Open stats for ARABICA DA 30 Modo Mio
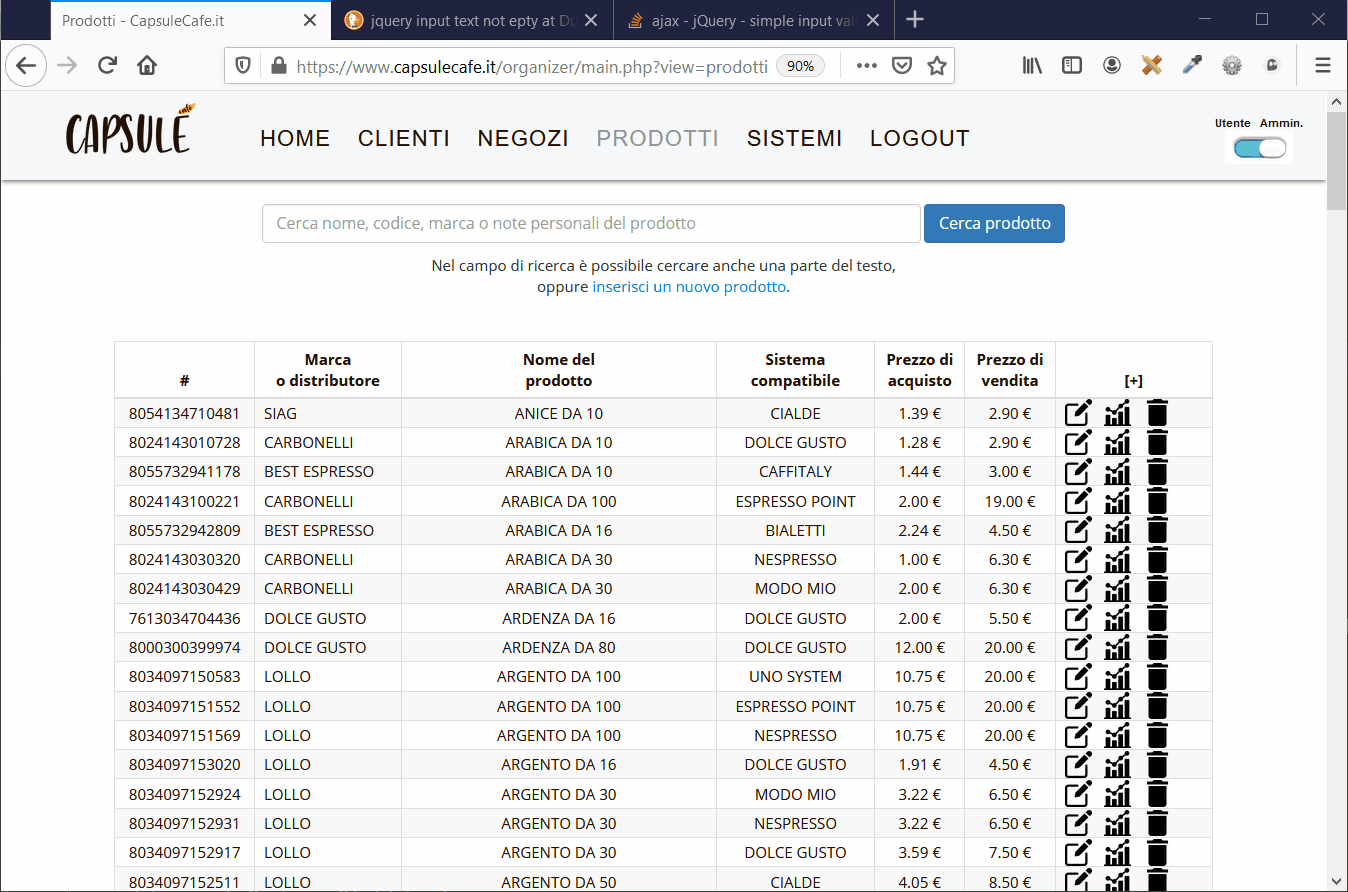 (1117, 588)
